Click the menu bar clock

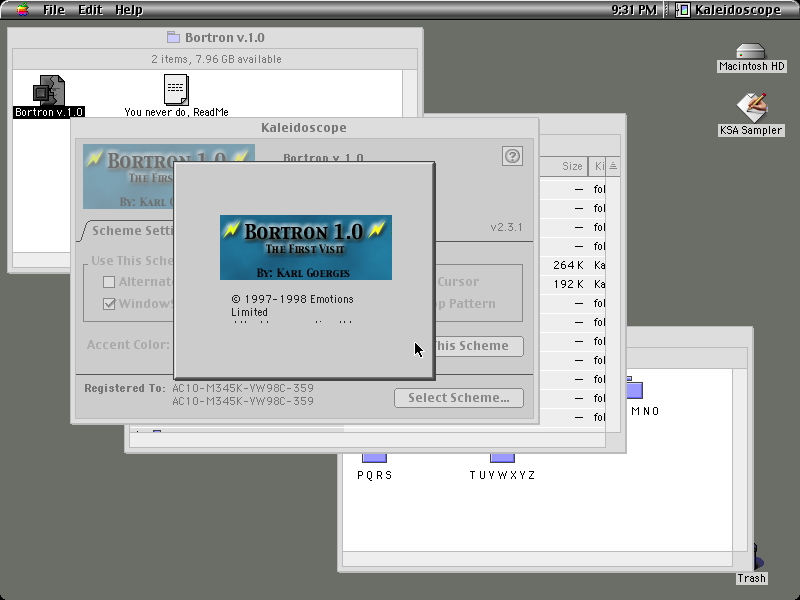[634, 10]
